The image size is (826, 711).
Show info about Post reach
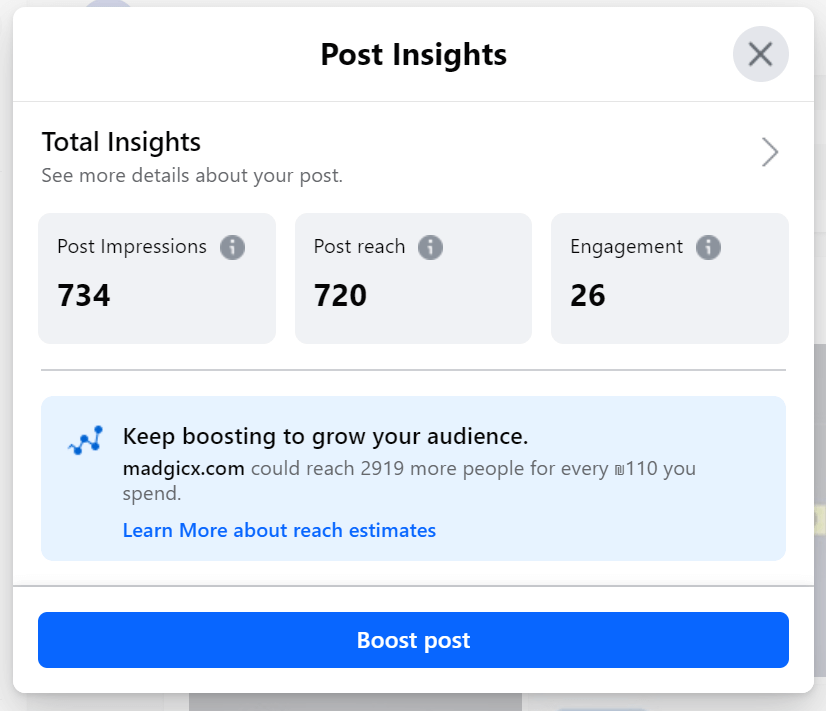(x=430, y=247)
